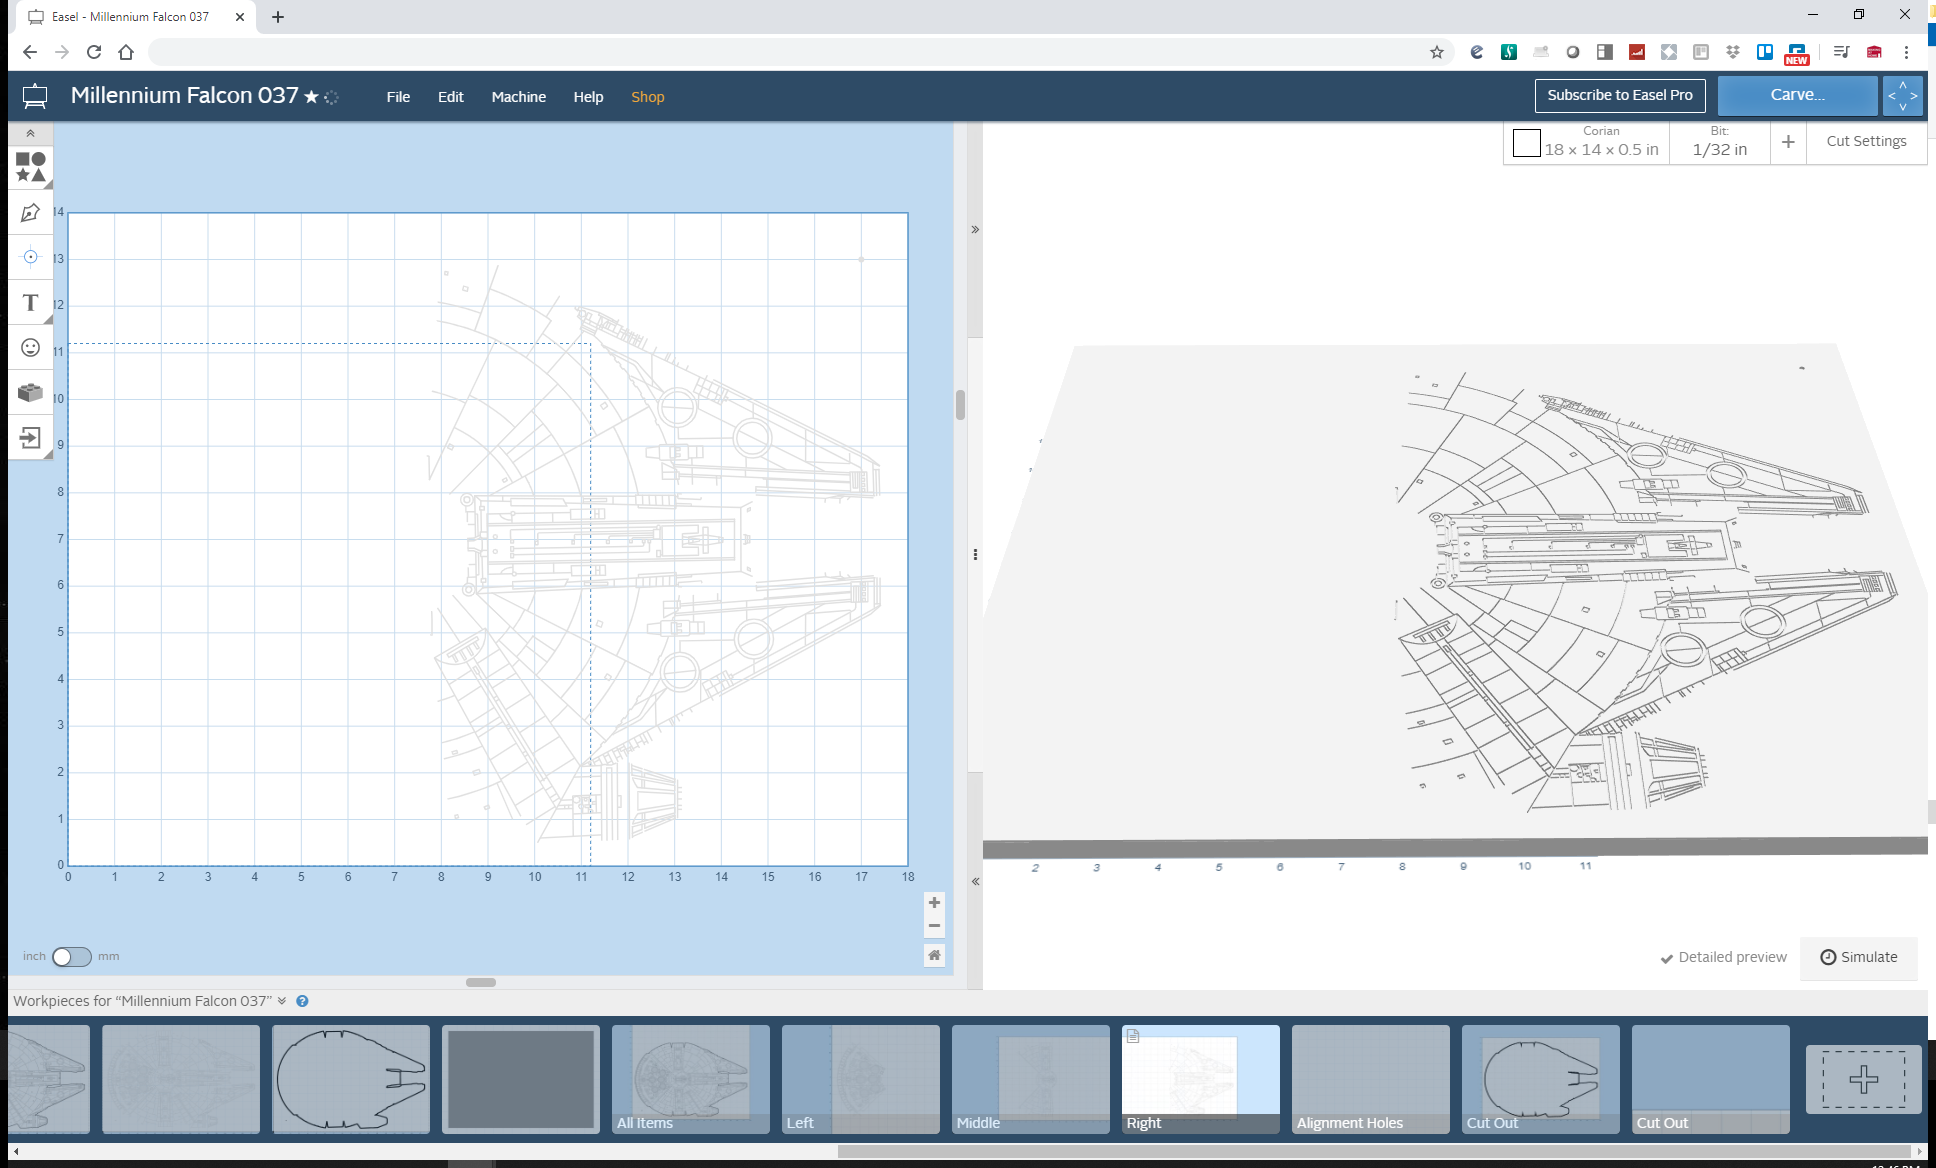Viewport: 1936px width, 1168px height.
Task: Toggle Detailed preview checkmark
Action: point(1723,957)
